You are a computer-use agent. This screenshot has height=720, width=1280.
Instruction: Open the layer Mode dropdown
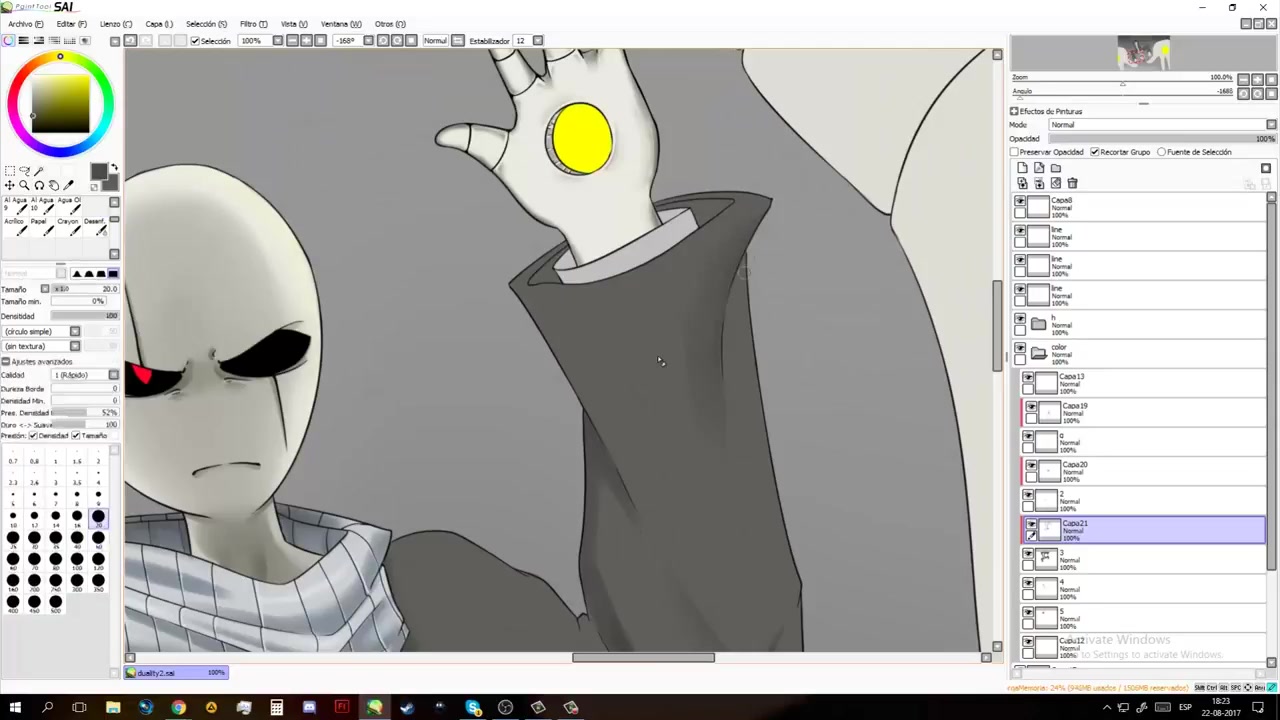click(1271, 125)
